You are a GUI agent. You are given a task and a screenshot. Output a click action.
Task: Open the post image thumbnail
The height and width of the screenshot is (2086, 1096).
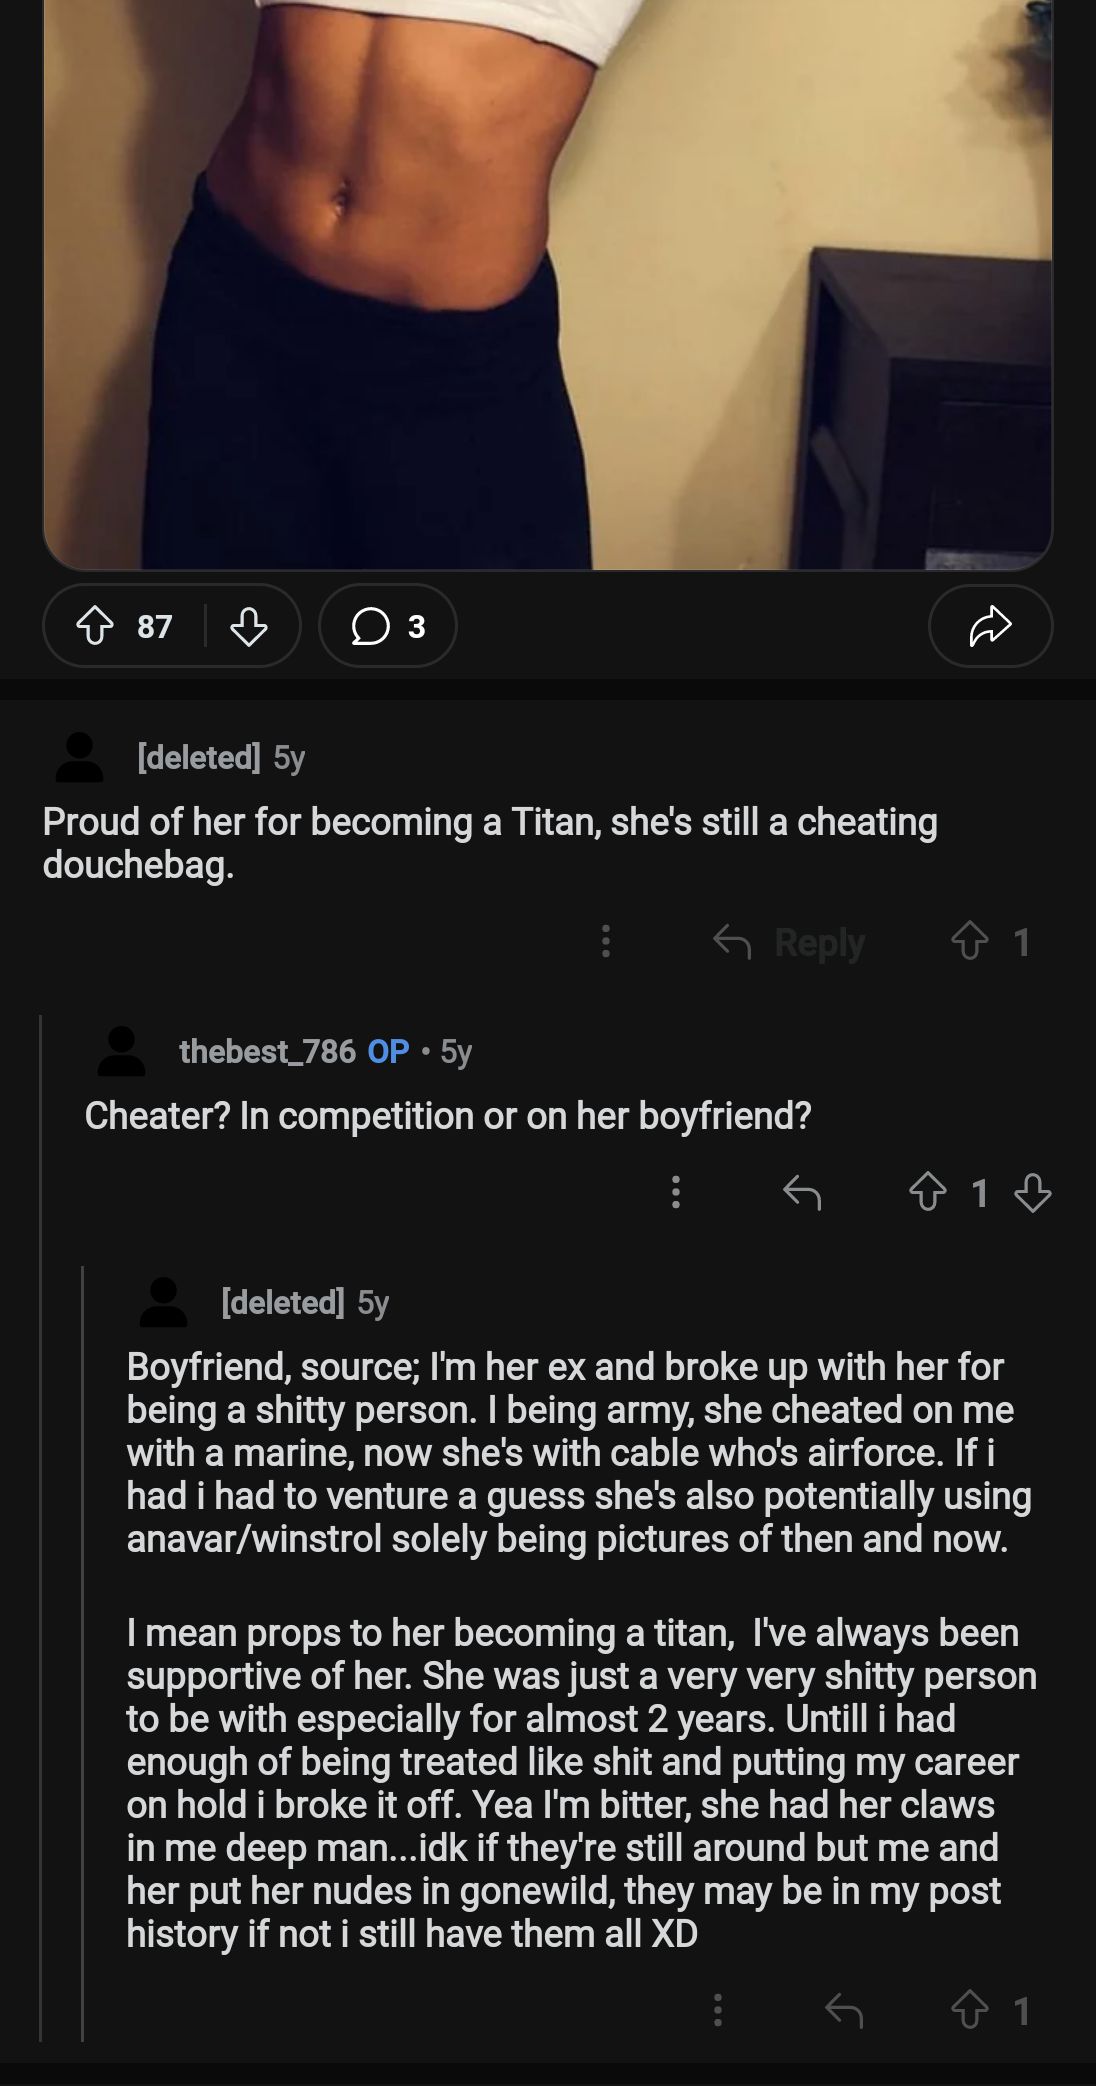coord(547,284)
